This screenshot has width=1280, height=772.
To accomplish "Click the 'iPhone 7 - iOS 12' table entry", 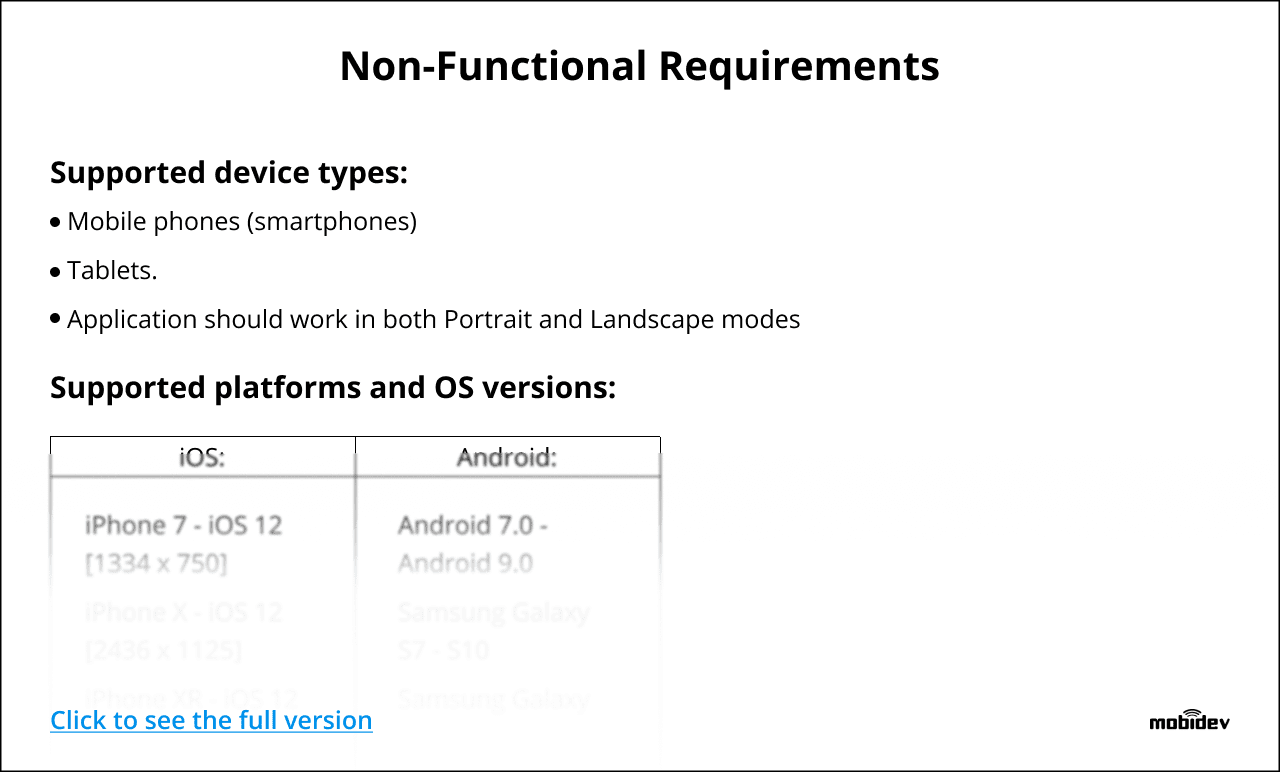I will click(184, 525).
